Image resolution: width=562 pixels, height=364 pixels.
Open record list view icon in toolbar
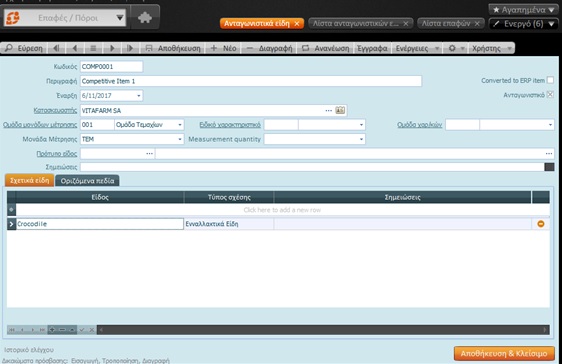(93, 48)
